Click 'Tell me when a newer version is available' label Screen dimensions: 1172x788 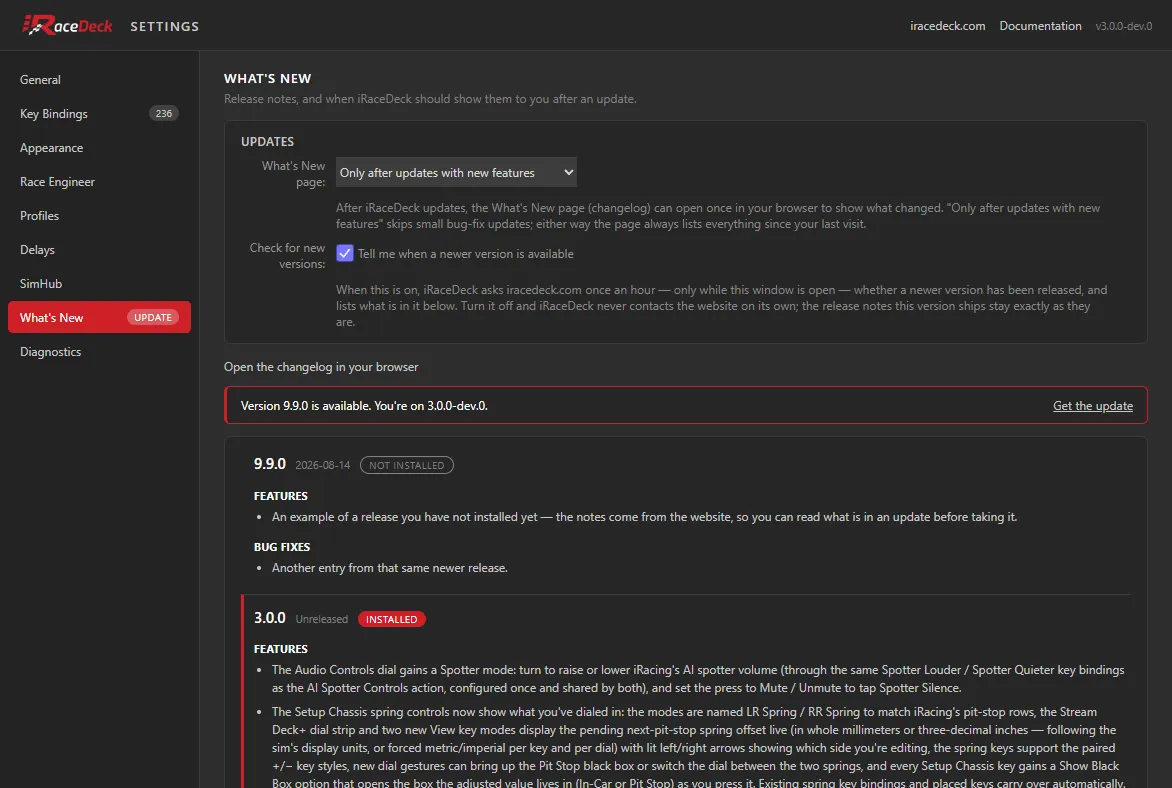click(466, 254)
